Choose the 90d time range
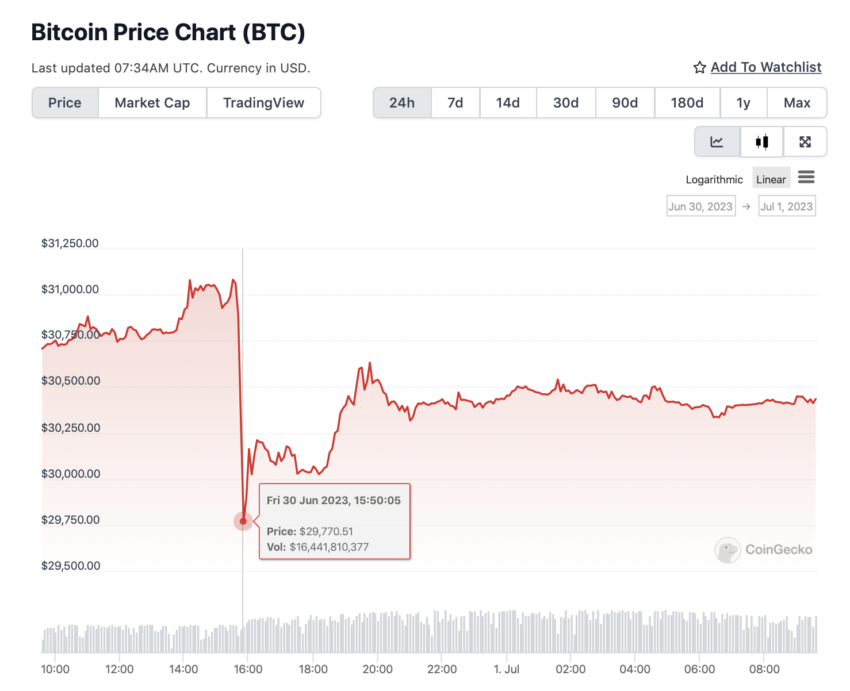Image resolution: width=850 pixels, height=691 pixels. pos(625,102)
